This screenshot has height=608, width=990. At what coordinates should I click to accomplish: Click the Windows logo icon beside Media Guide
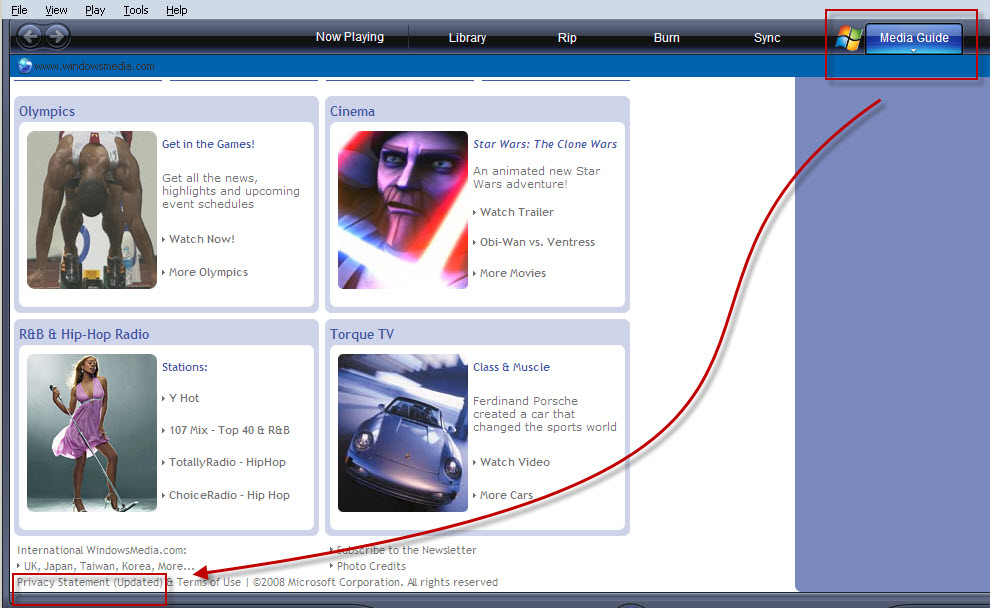tap(849, 39)
